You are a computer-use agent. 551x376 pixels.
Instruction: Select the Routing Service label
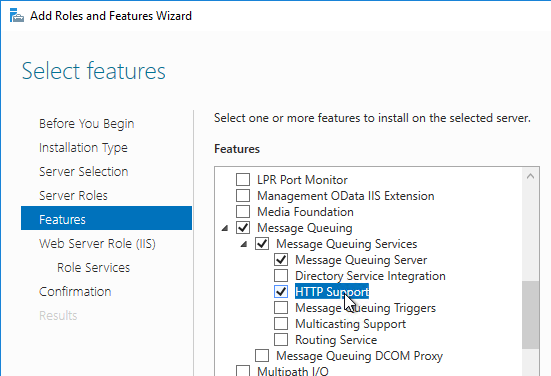(336, 340)
